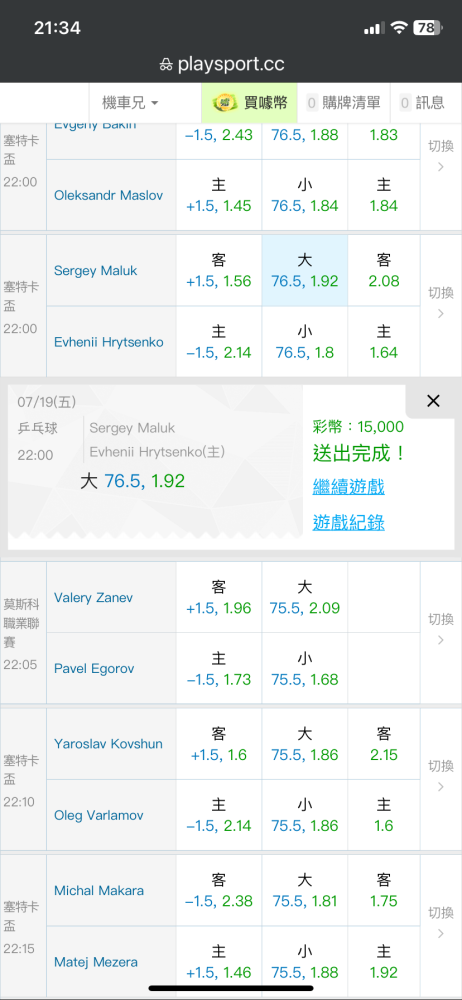This screenshot has width=462, height=1000.
Task: Select 小 76.5, 1.8 for Evhenii Hrytsenko
Action: pyautogui.click(x=304, y=342)
